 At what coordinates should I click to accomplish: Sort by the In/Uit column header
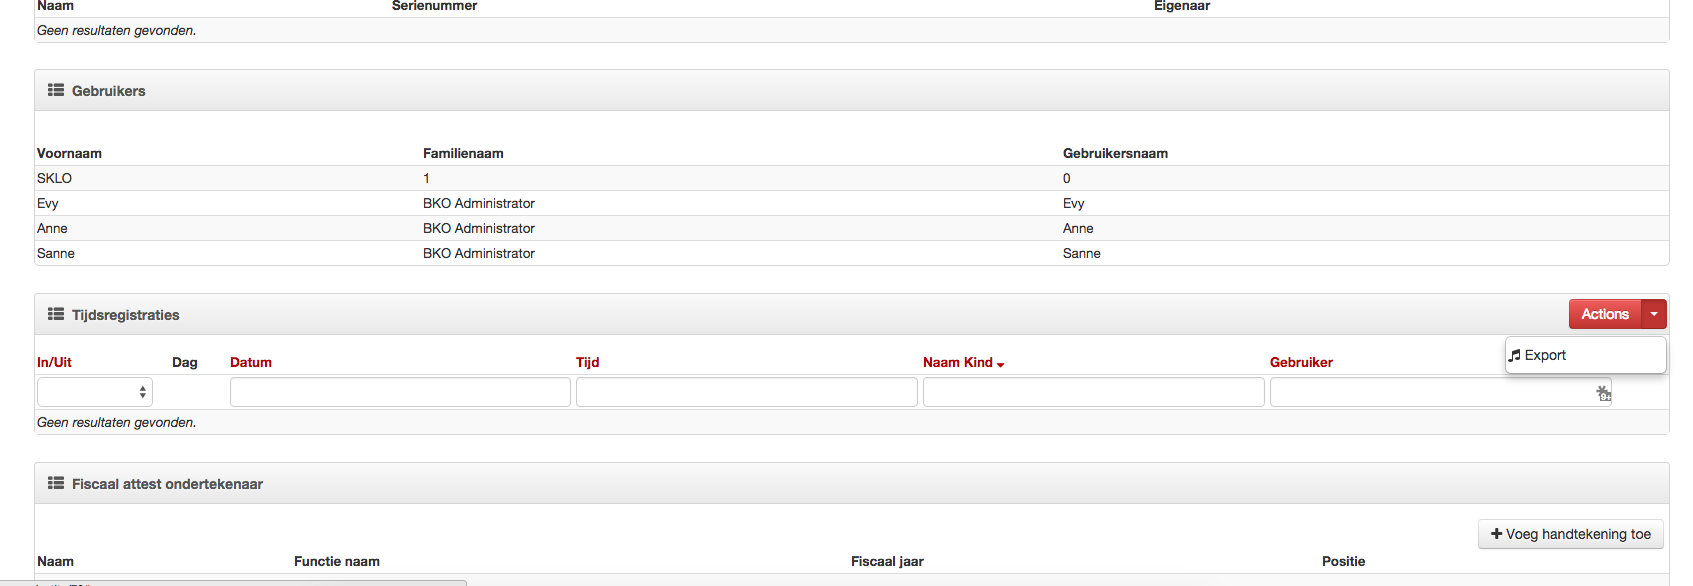pos(54,362)
